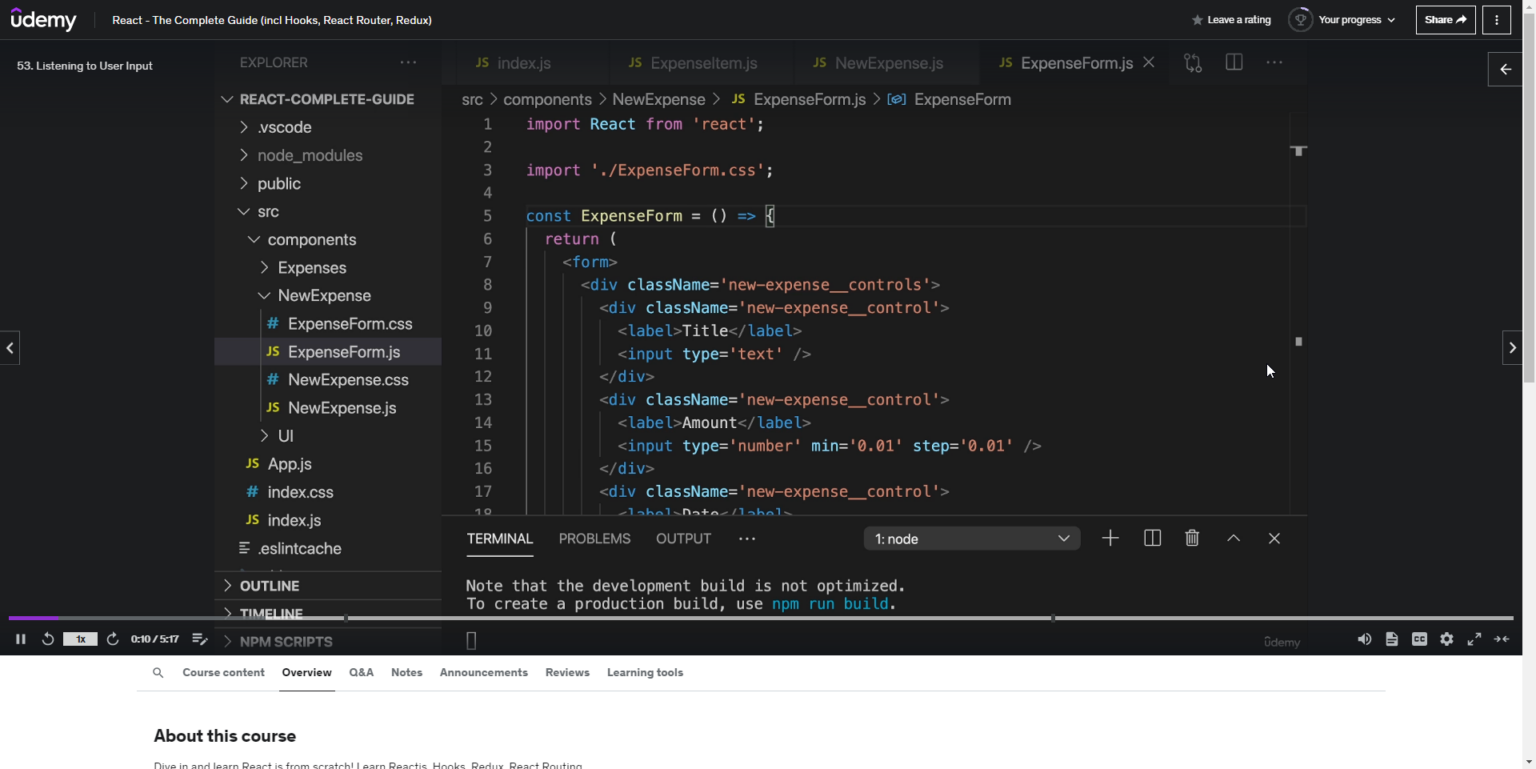Add a new terminal with the plus icon
The image size is (1536, 769).
coord(1110,538)
